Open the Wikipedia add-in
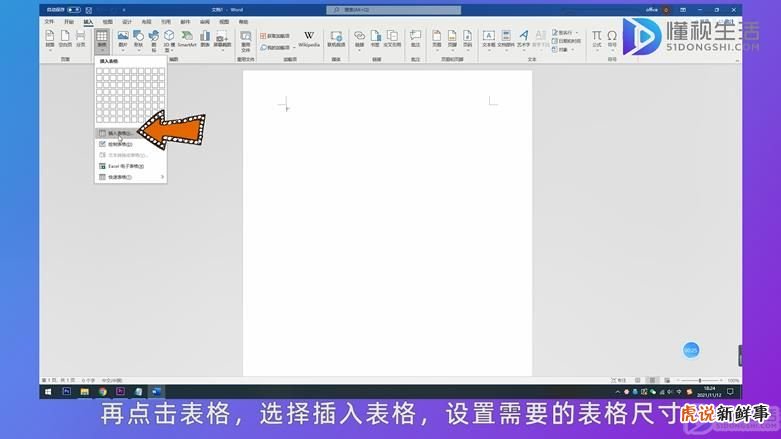 tap(309, 39)
